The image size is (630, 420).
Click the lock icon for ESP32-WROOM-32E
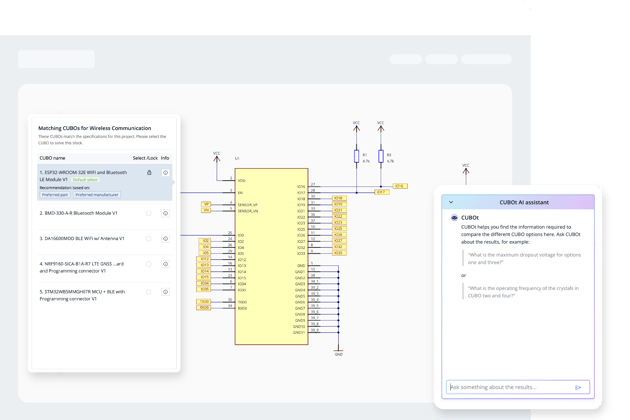[149, 173]
